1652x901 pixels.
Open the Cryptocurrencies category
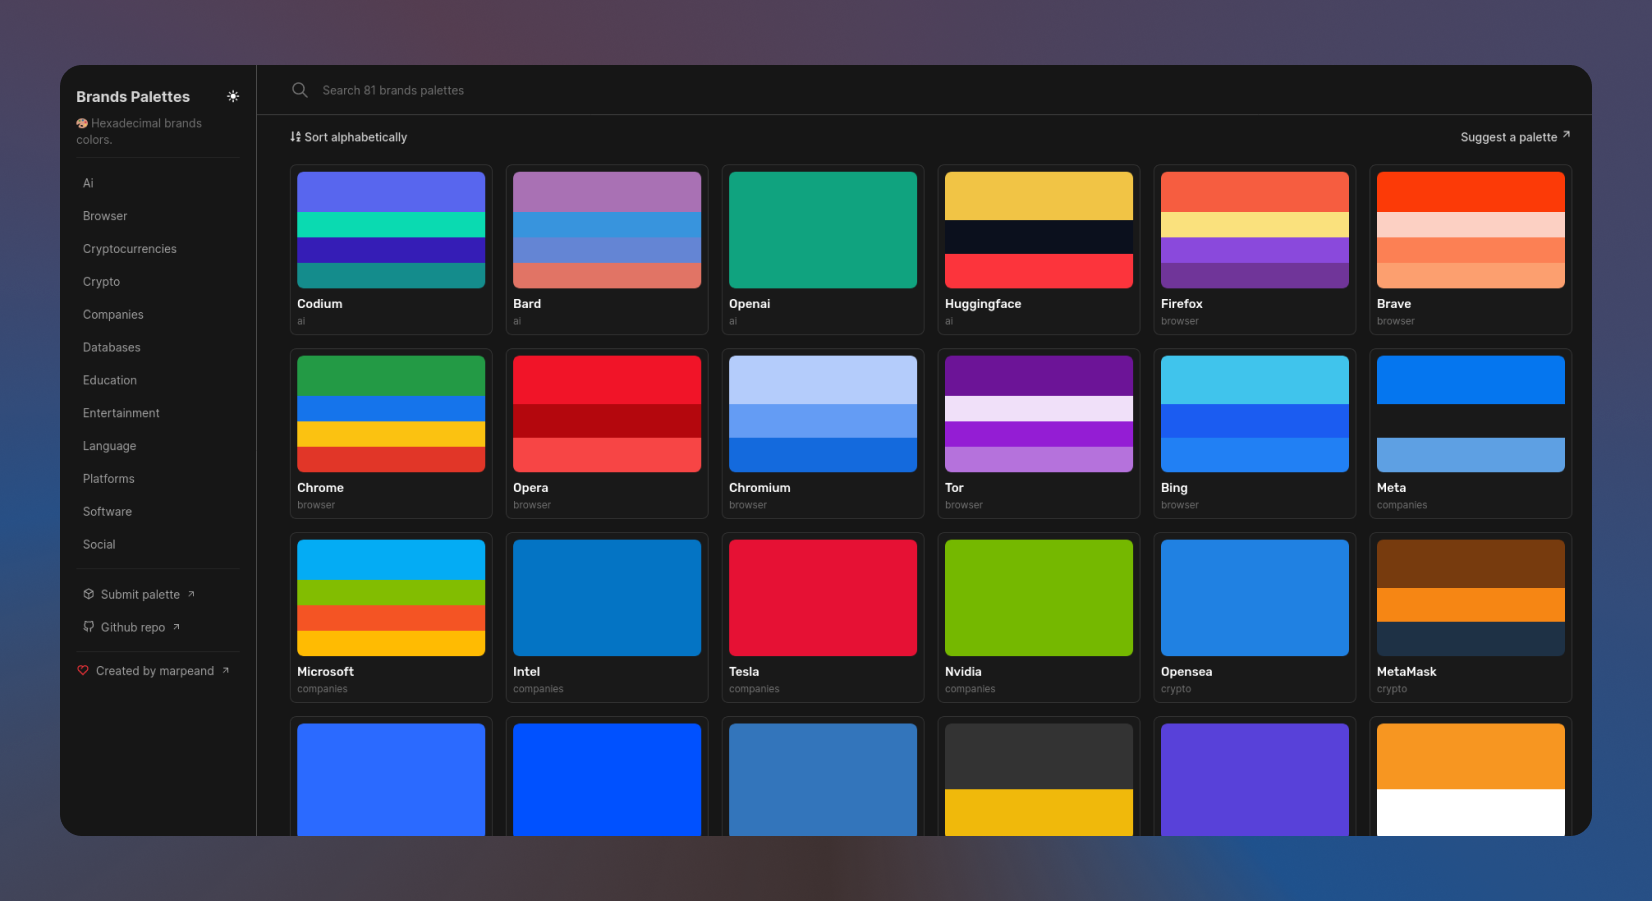[x=129, y=248]
